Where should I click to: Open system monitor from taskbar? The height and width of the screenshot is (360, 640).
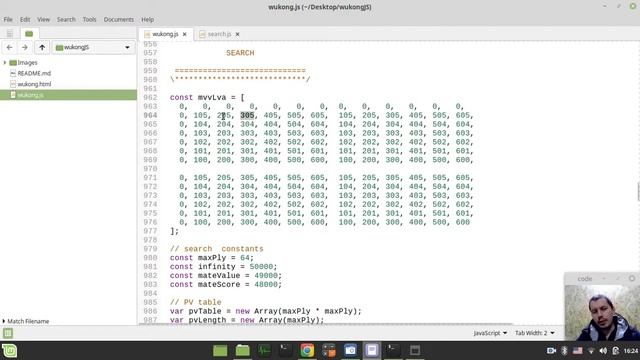click(264, 351)
